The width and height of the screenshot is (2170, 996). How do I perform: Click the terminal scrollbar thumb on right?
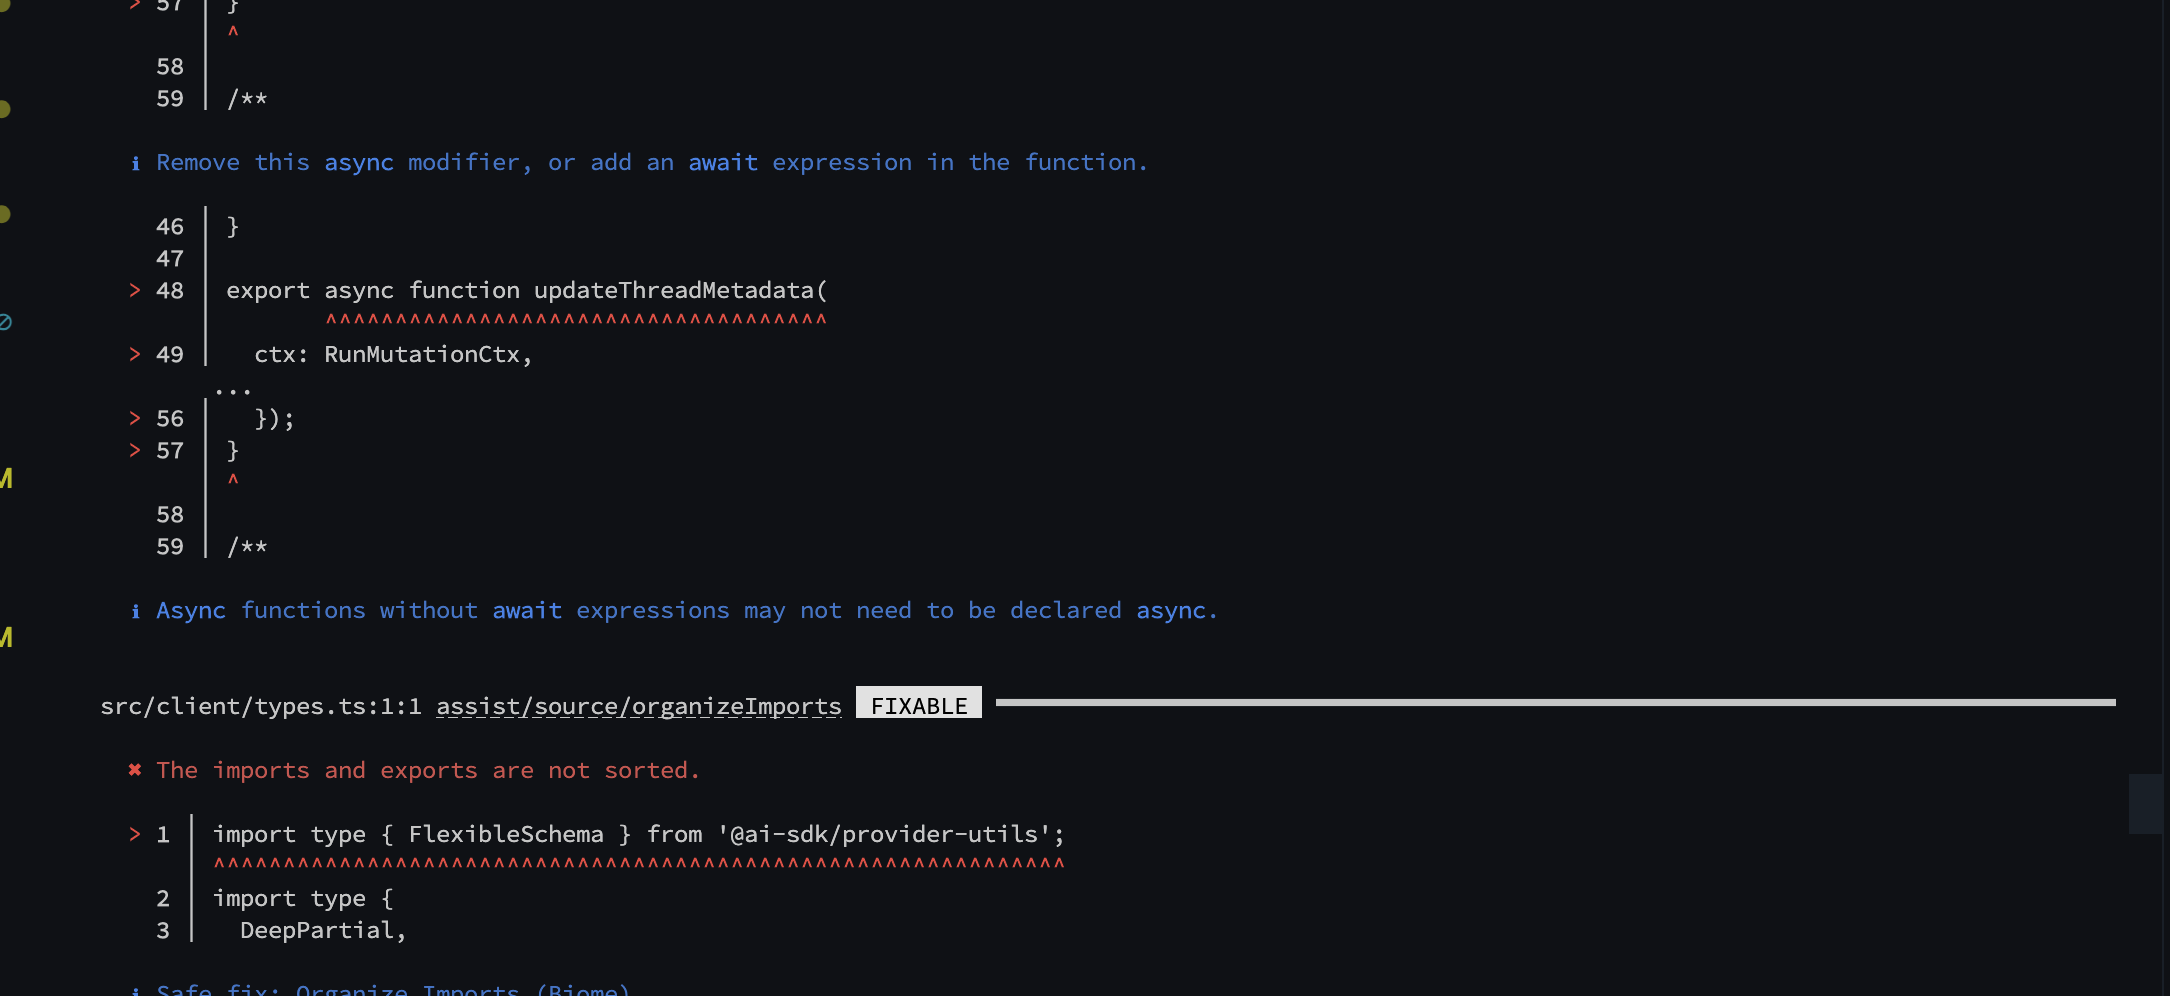pos(2145,804)
